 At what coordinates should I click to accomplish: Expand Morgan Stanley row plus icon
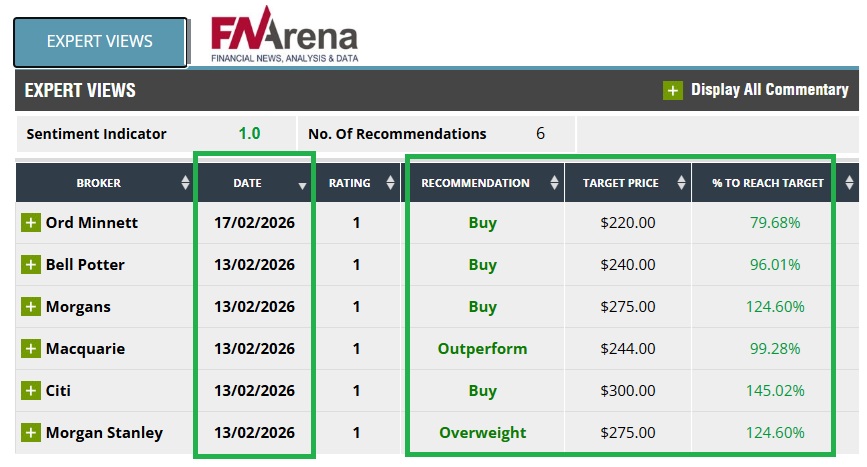click(x=31, y=433)
